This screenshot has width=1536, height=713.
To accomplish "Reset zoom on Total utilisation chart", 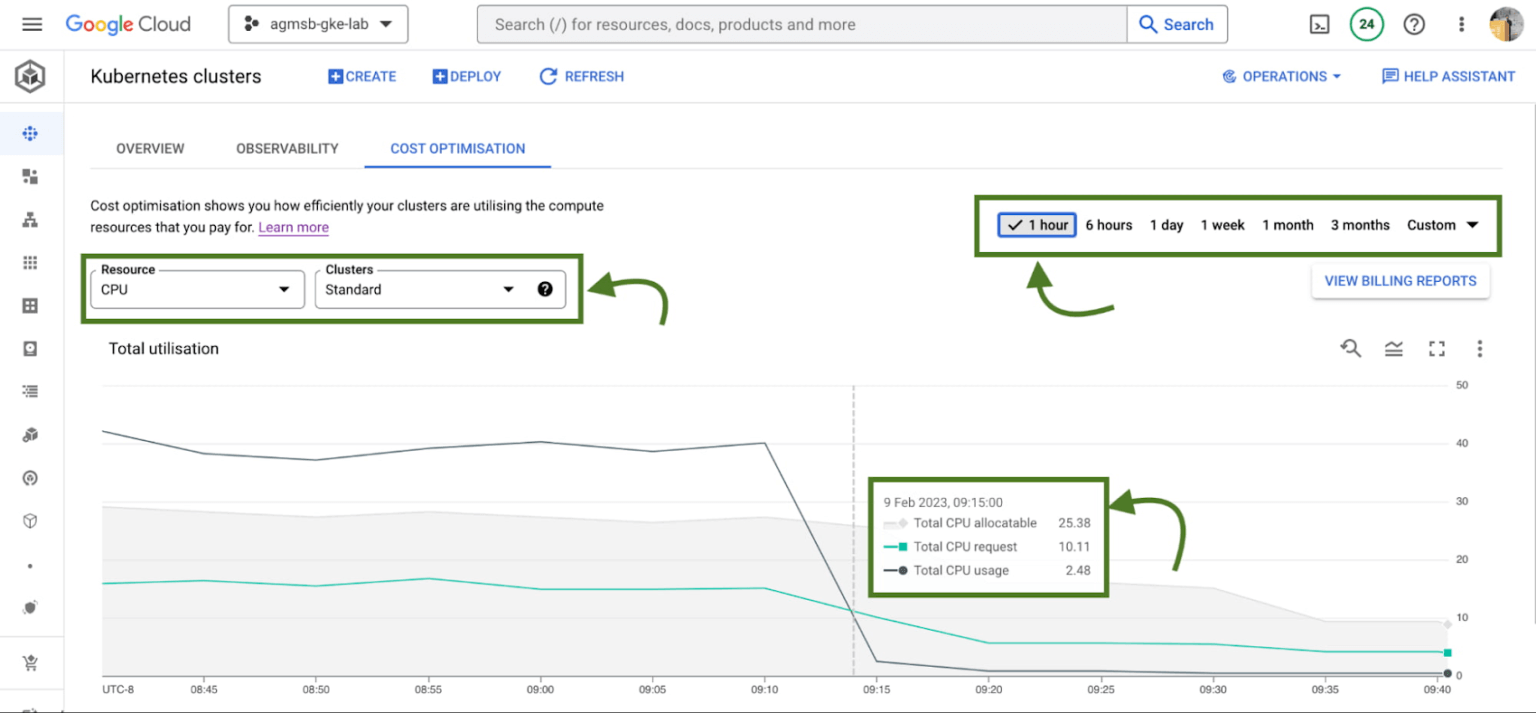I will click(1351, 348).
